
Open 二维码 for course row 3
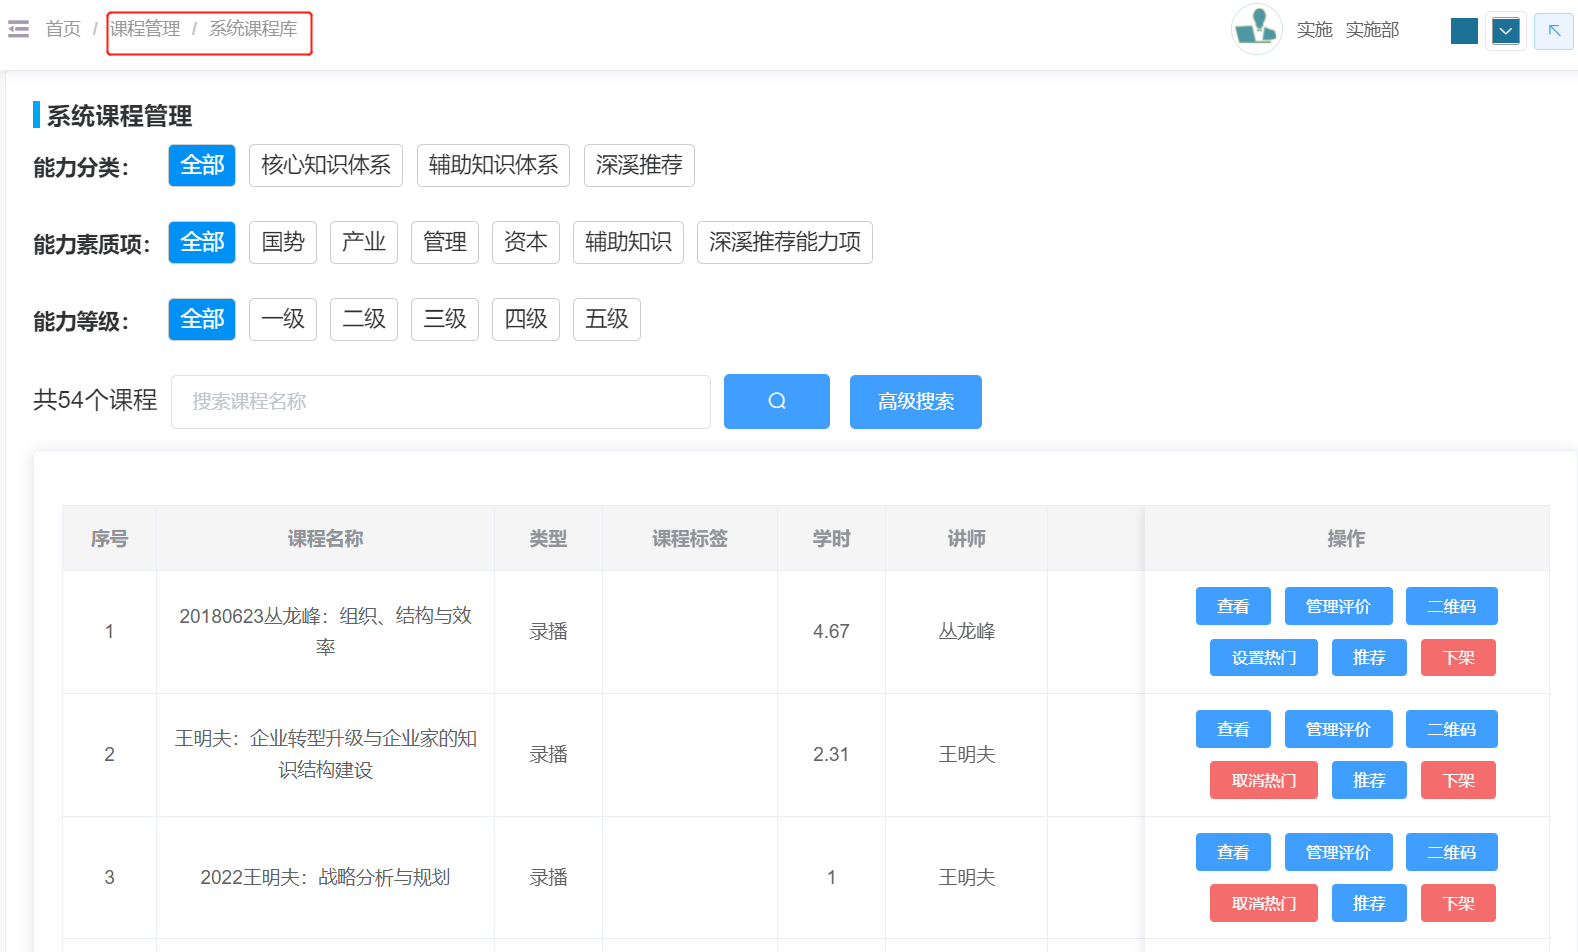point(1450,852)
